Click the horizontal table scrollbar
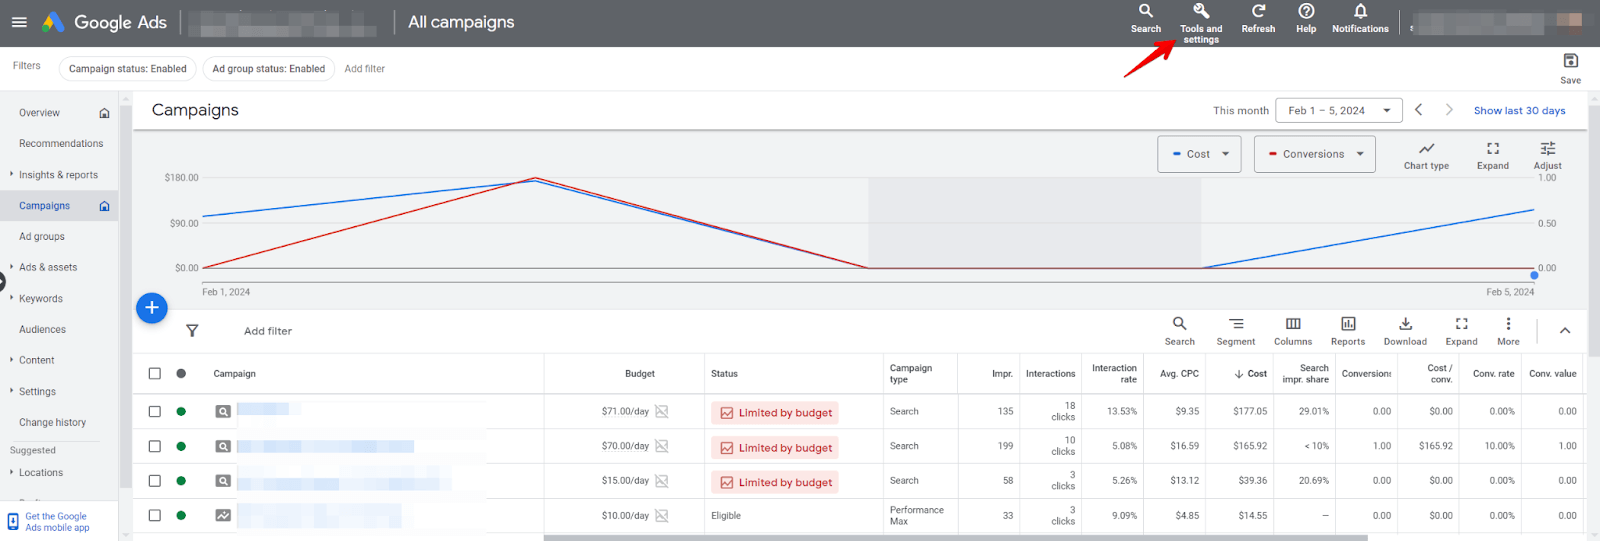This screenshot has width=1600, height=541. click(955, 538)
